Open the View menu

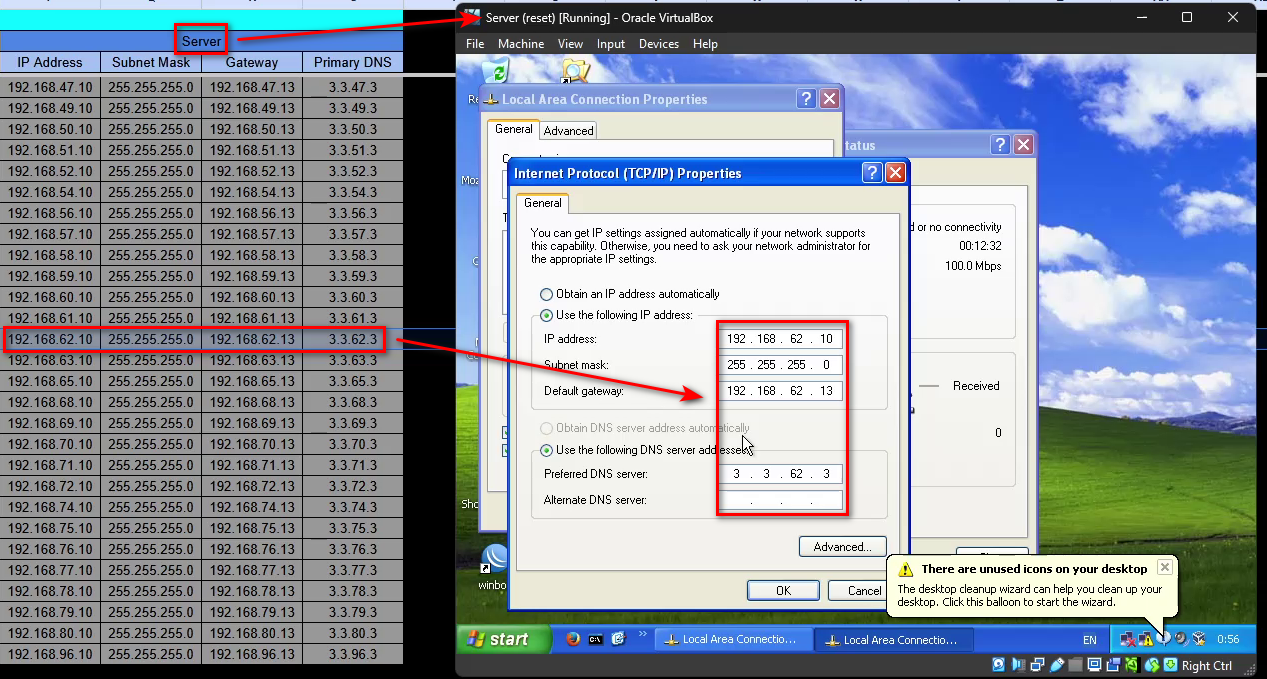pyautogui.click(x=571, y=44)
